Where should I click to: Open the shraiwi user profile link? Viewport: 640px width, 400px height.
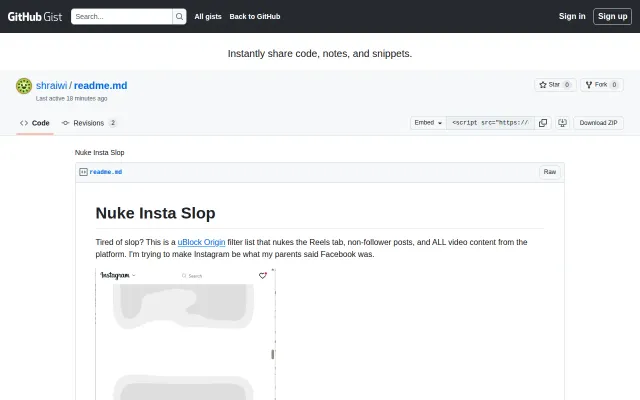(x=51, y=85)
